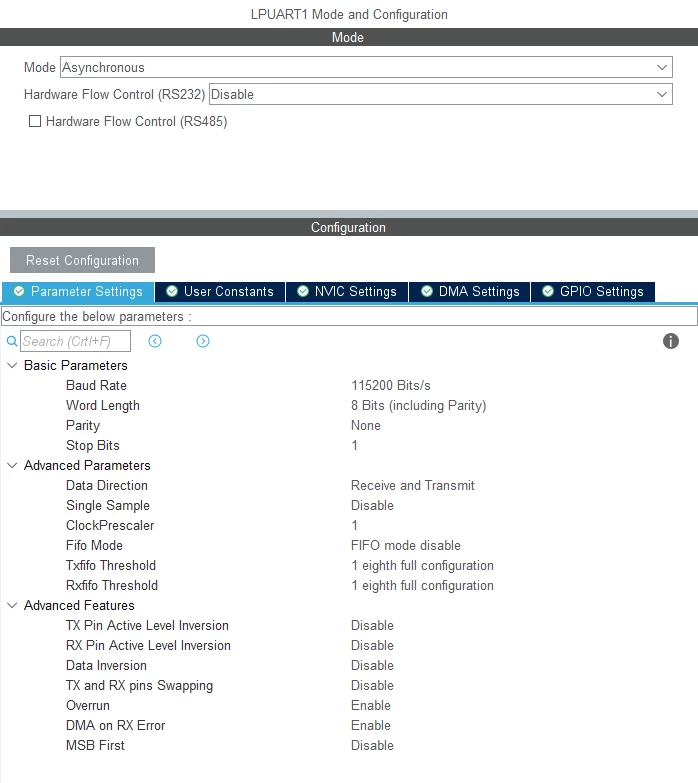Screen dimensions: 698x783
Task: Click DMA on RX Error Enable value
Action: [371, 725]
